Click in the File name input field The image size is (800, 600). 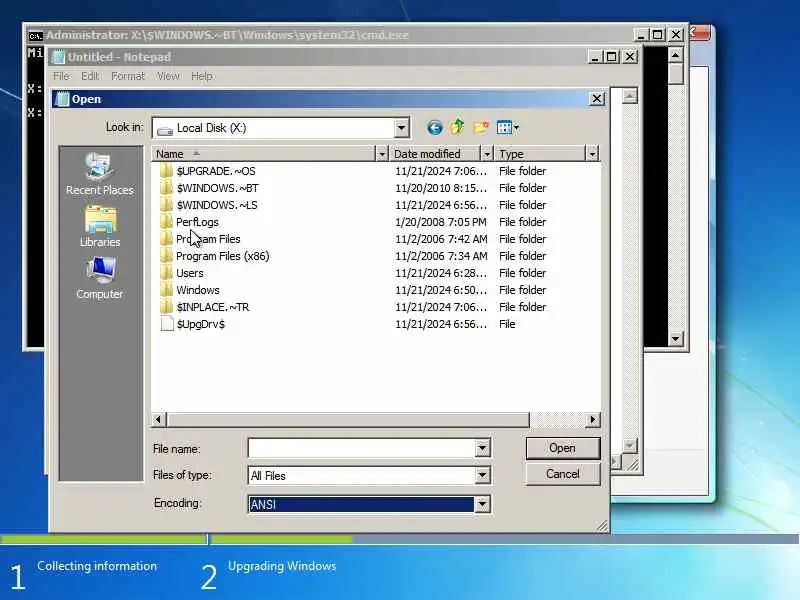point(362,448)
